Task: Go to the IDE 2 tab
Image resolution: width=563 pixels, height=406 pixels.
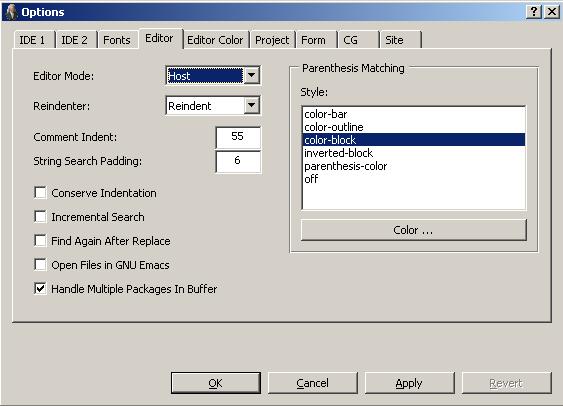Action: [74, 40]
